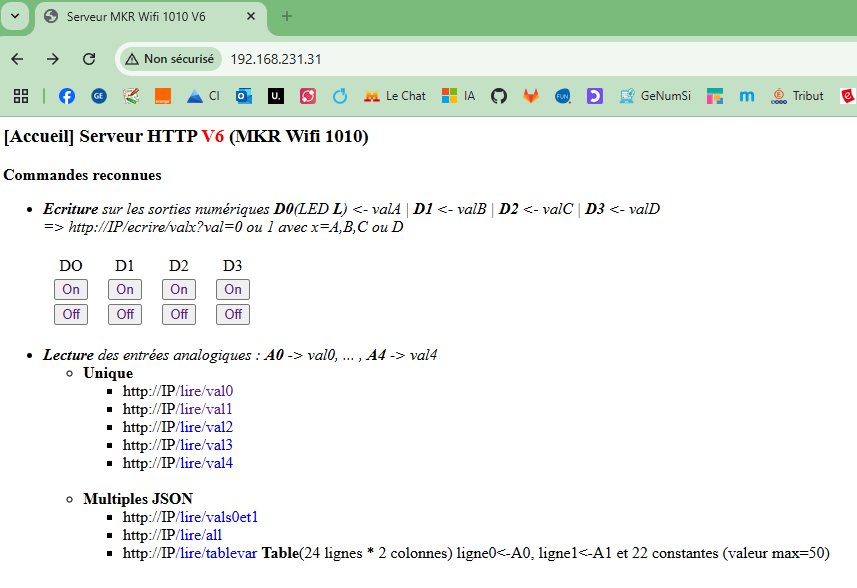This screenshot has width=857, height=588.
Task: Turn Off the D1 output
Action: 125,314
